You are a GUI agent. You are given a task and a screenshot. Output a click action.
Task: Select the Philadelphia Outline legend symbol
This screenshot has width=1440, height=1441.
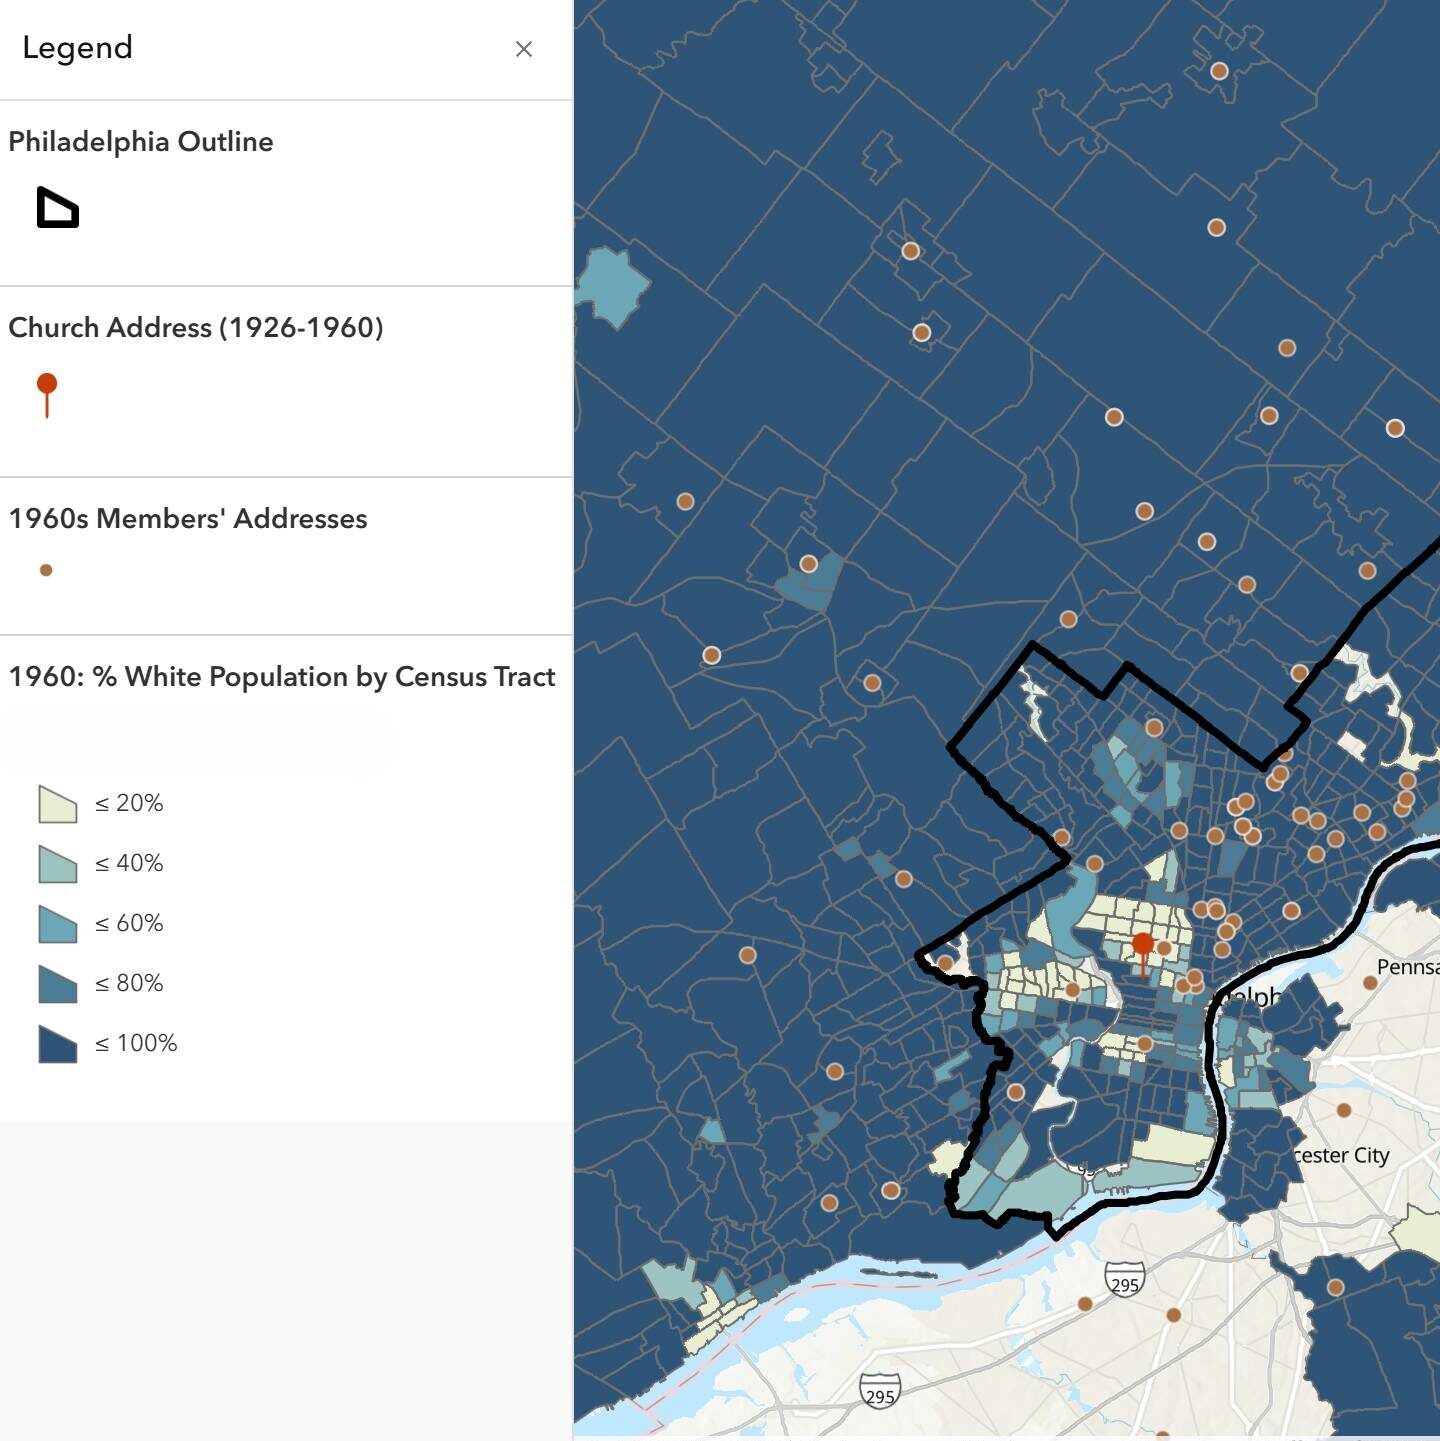[58, 207]
